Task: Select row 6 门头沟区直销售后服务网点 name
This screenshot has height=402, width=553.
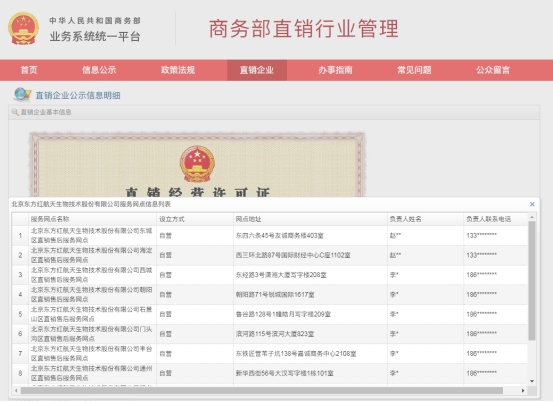Action: coord(91,334)
